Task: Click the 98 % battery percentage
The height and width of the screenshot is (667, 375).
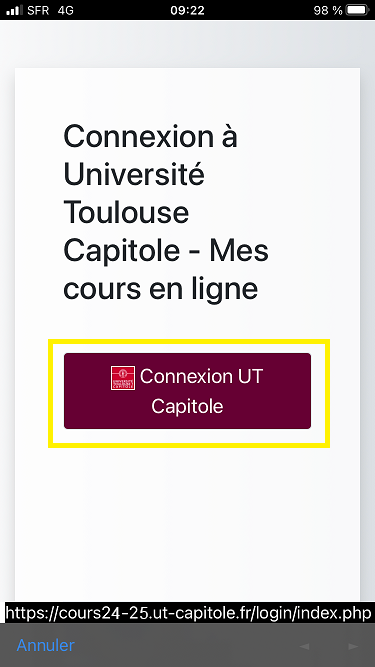Action: [328, 10]
